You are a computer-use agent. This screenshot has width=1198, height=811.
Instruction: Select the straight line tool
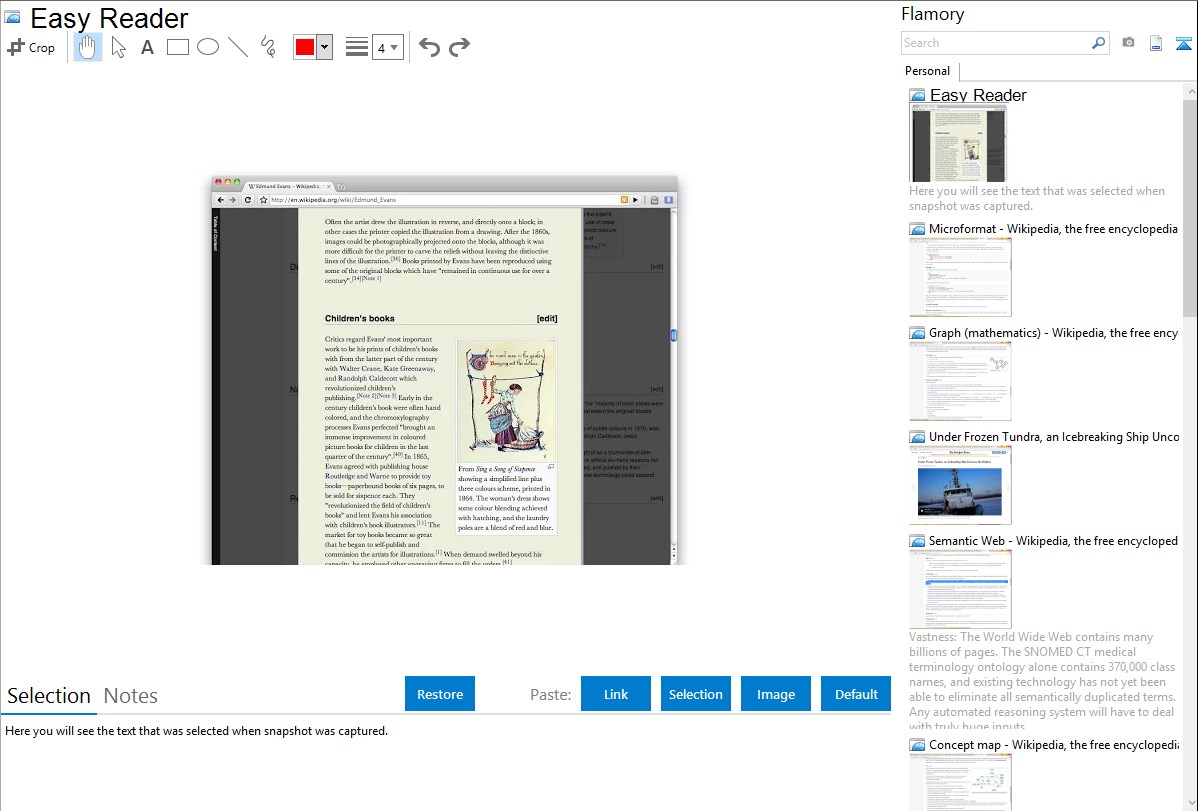pos(238,47)
